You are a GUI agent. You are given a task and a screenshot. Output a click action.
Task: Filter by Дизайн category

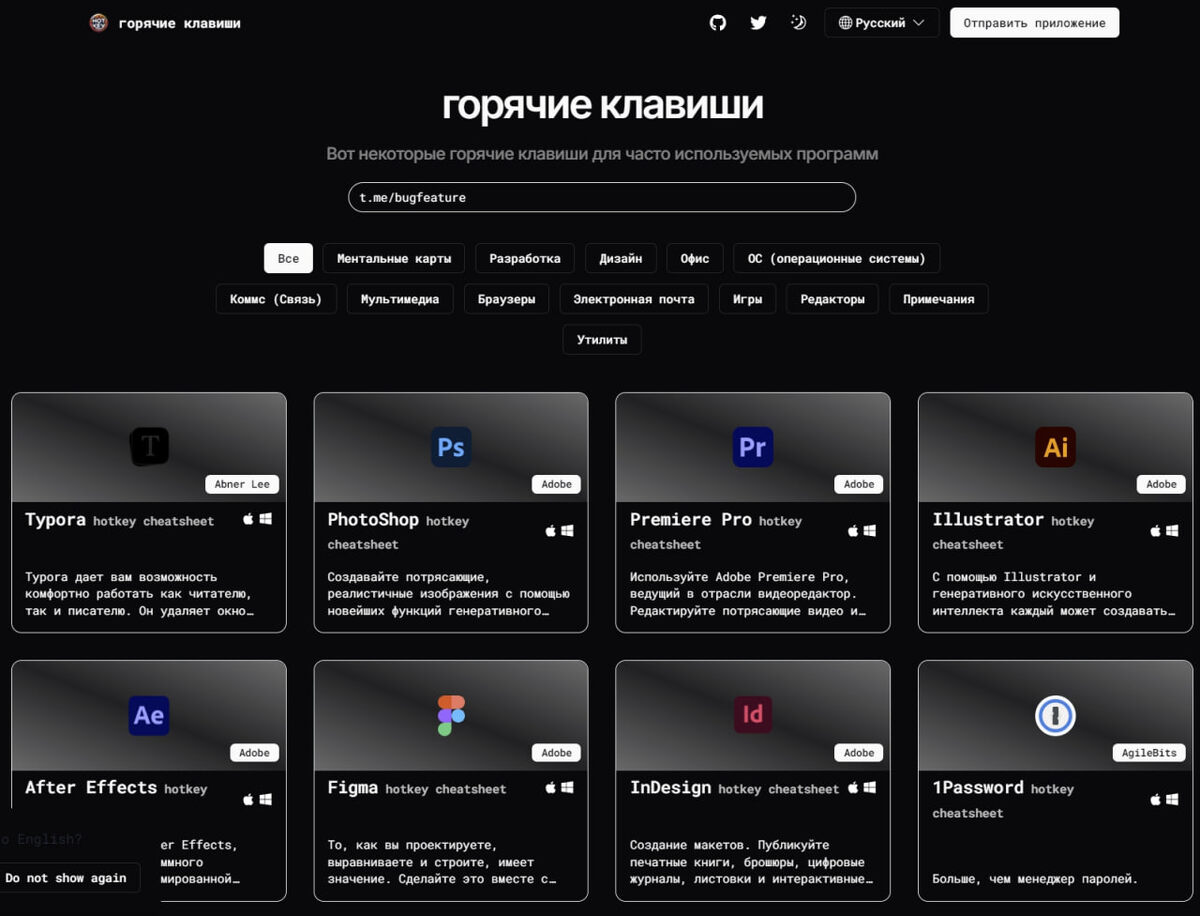[621, 258]
